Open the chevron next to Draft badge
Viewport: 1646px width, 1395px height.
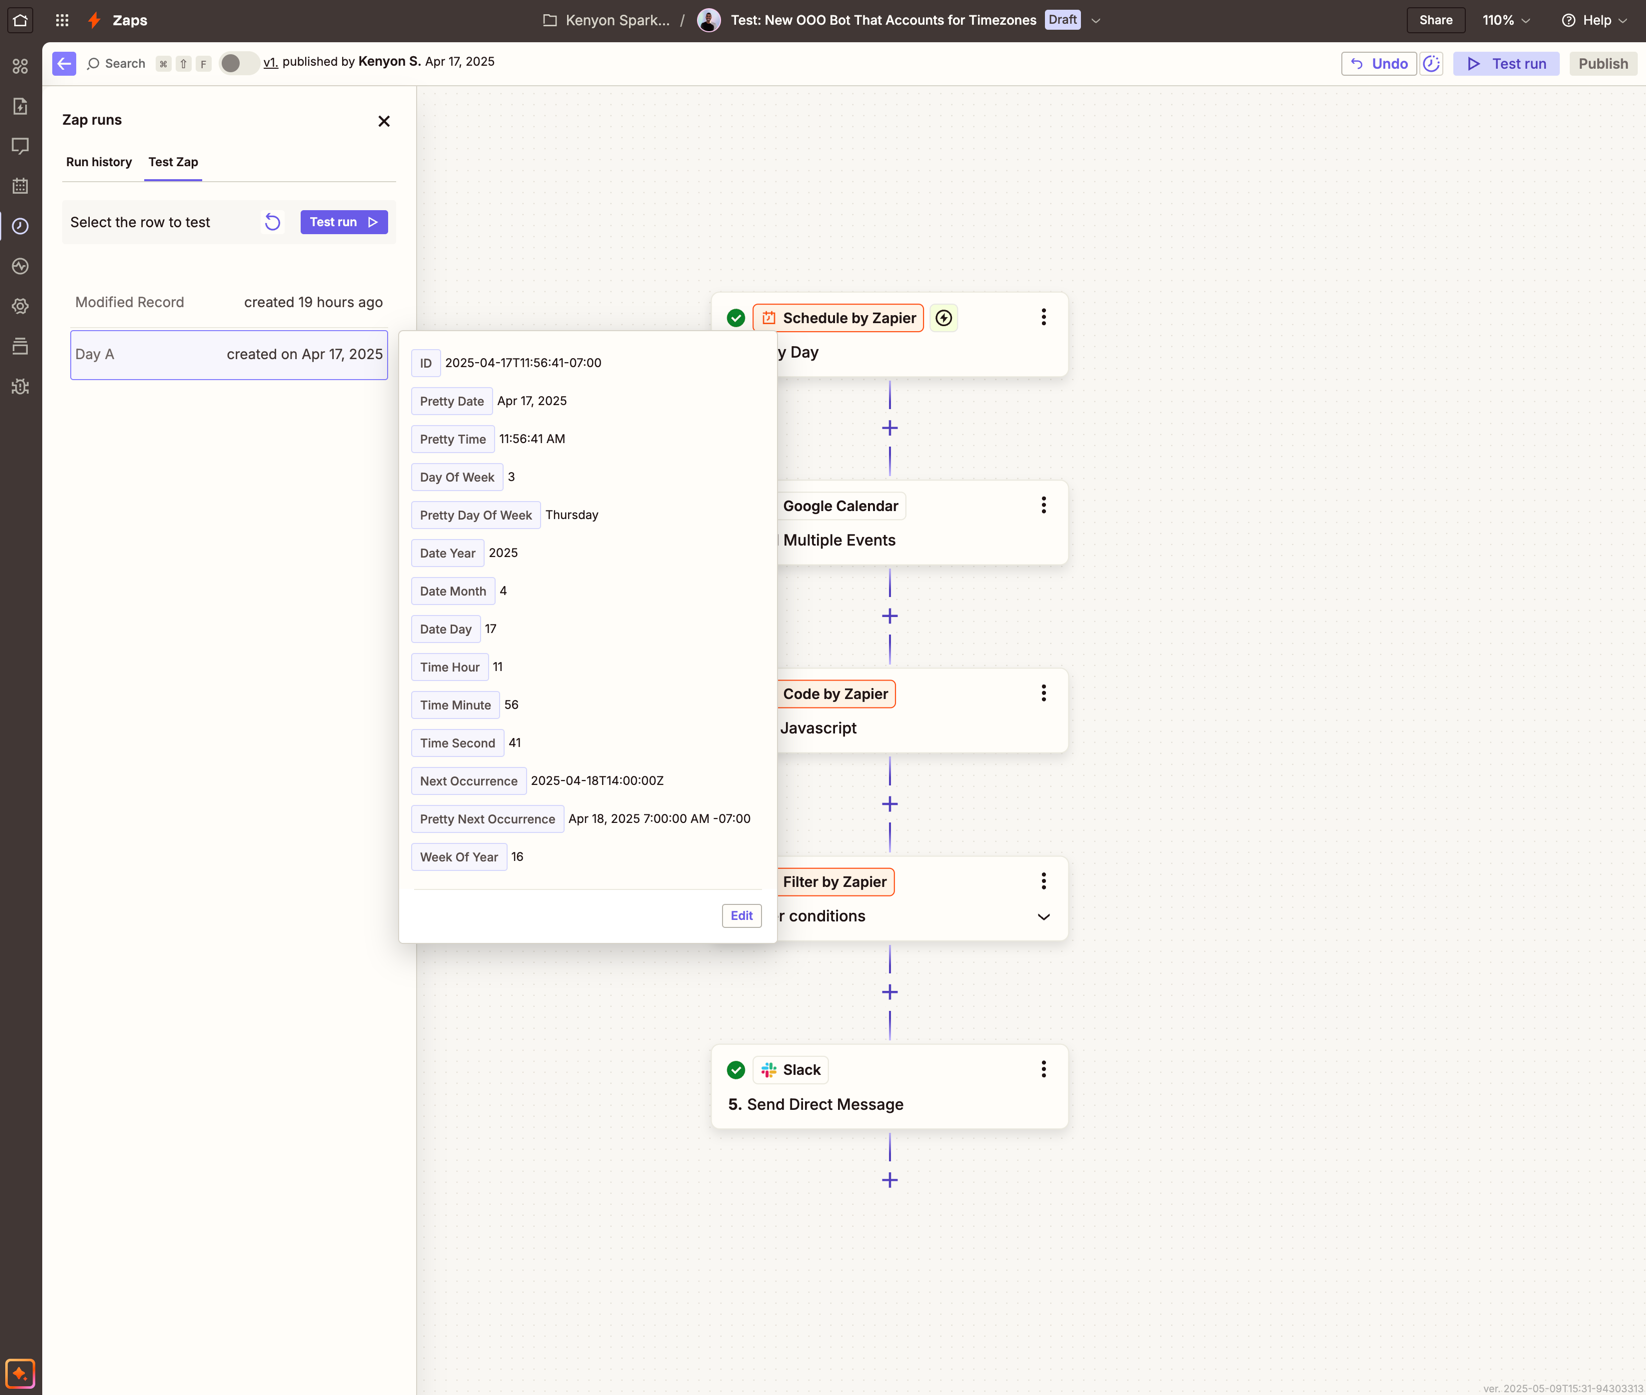(1096, 20)
